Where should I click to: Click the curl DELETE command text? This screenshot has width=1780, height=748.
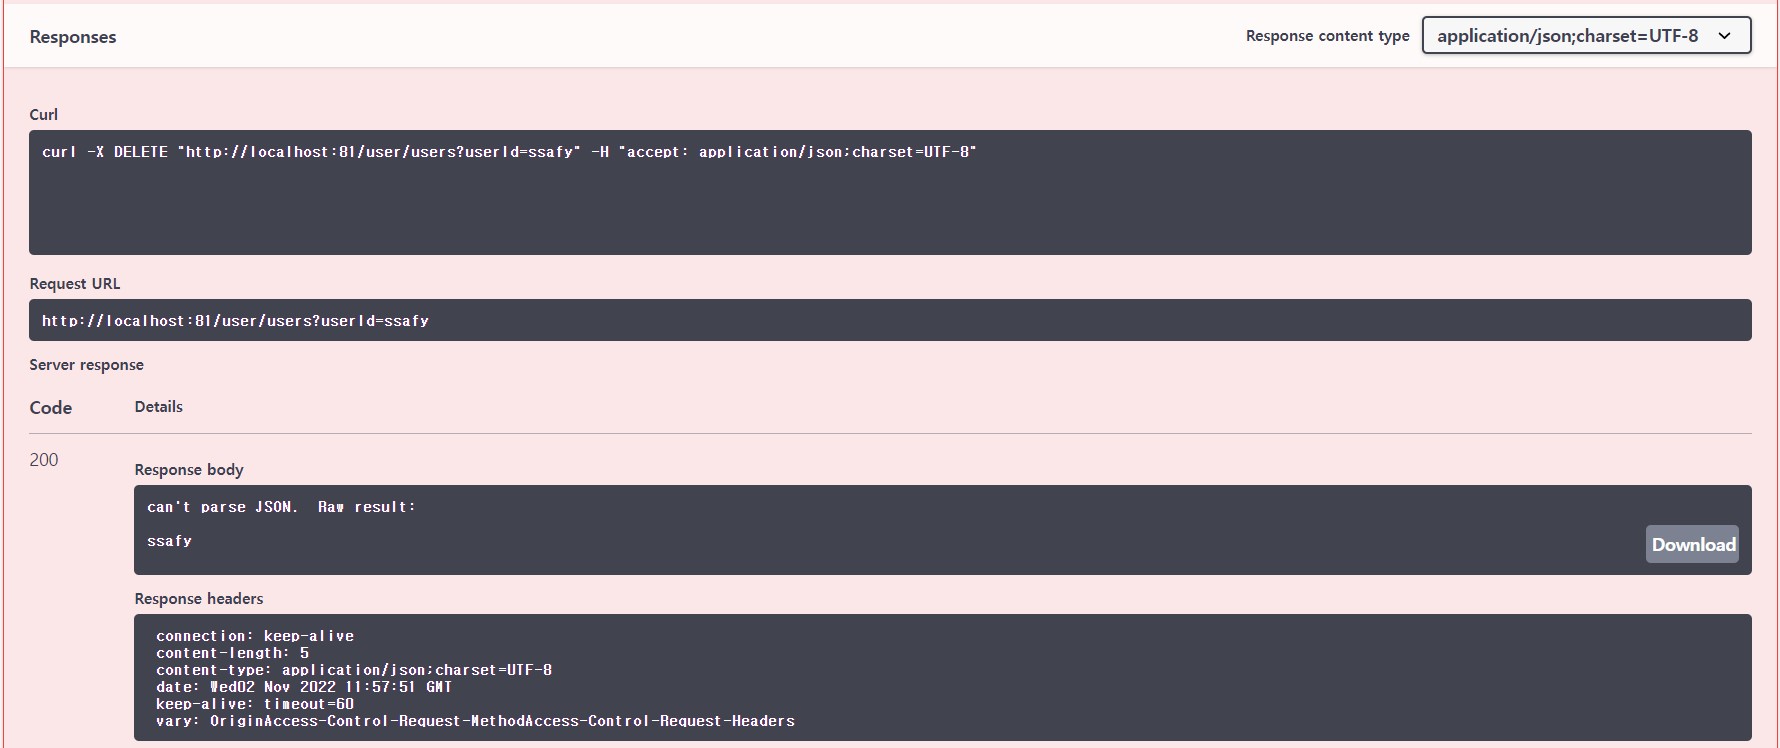click(x=509, y=152)
